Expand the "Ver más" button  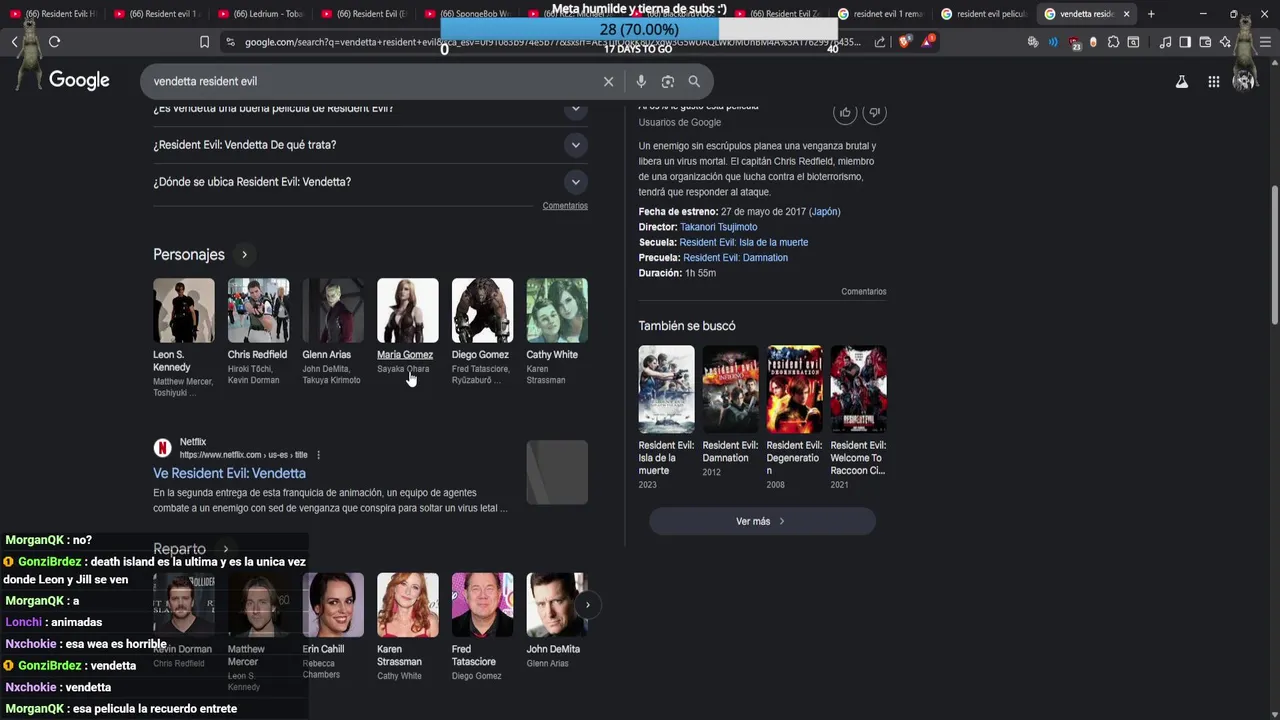coord(762,521)
